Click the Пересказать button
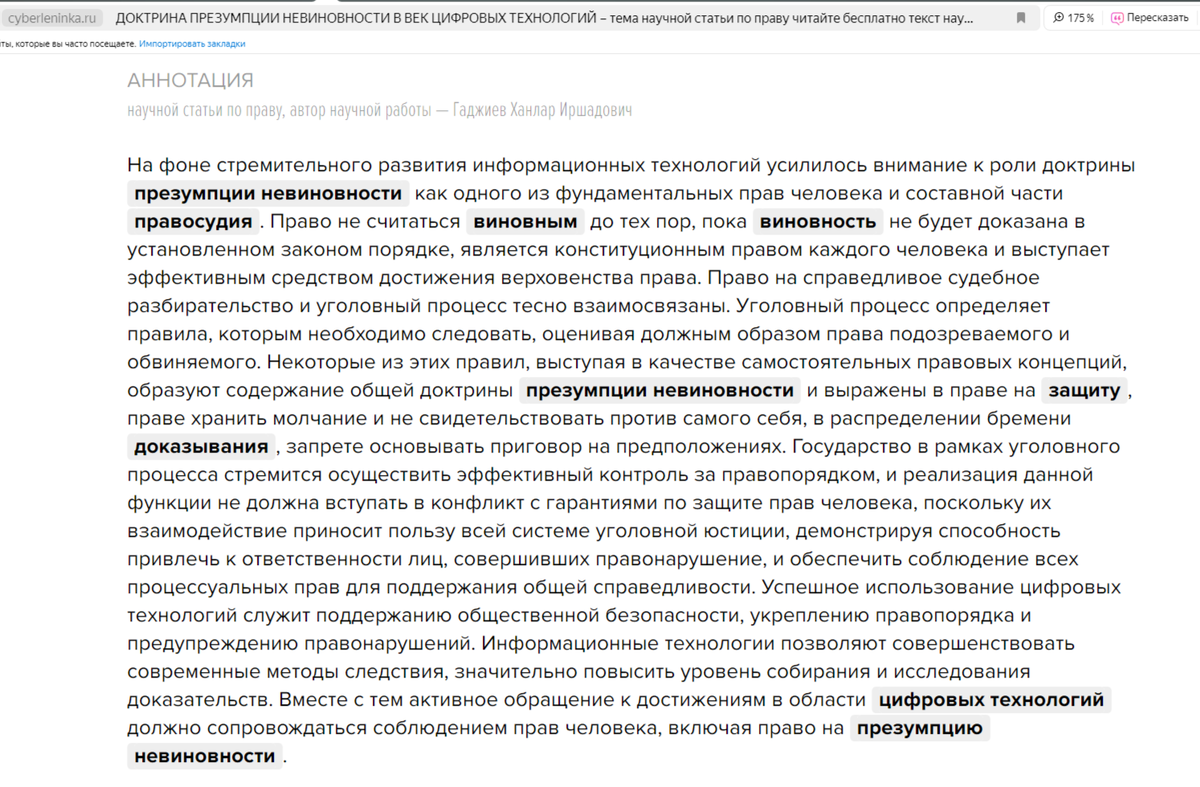The width and height of the screenshot is (1200, 787). (x=1150, y=18)
